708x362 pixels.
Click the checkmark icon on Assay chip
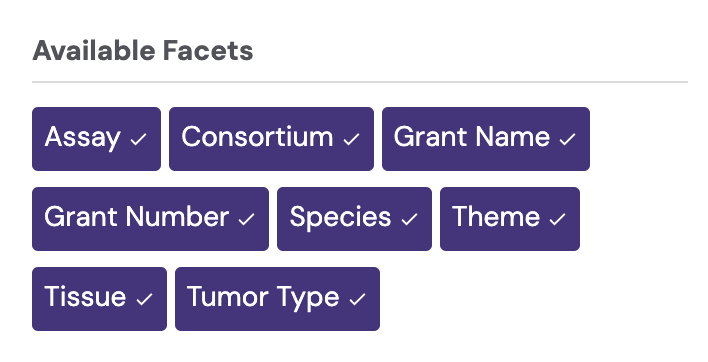(x=139, y=139)
